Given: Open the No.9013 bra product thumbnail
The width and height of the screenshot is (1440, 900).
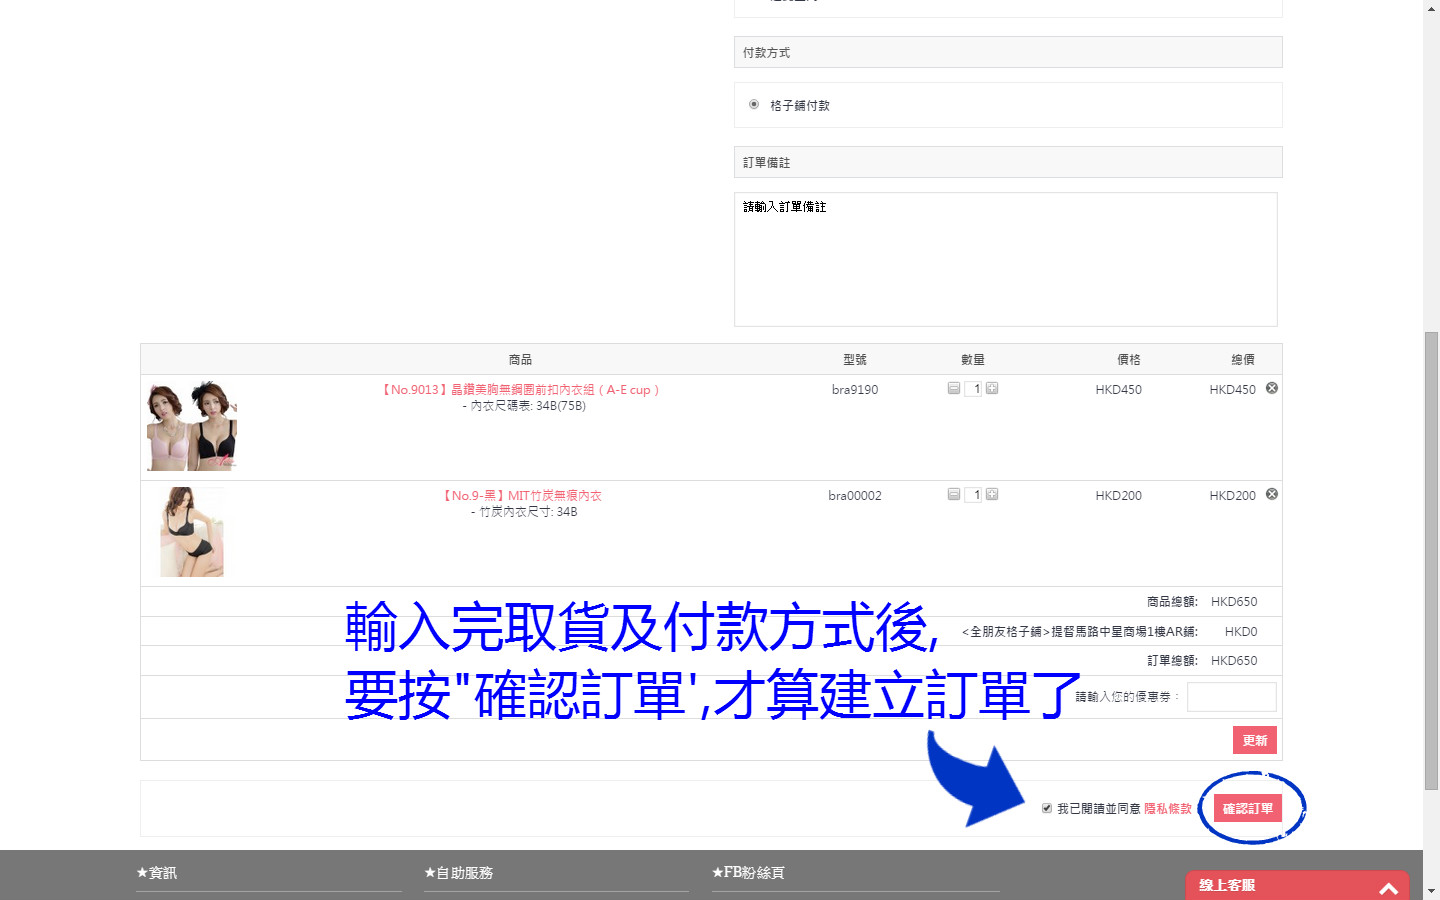Looking at the screenshot, I should point(192,425).
